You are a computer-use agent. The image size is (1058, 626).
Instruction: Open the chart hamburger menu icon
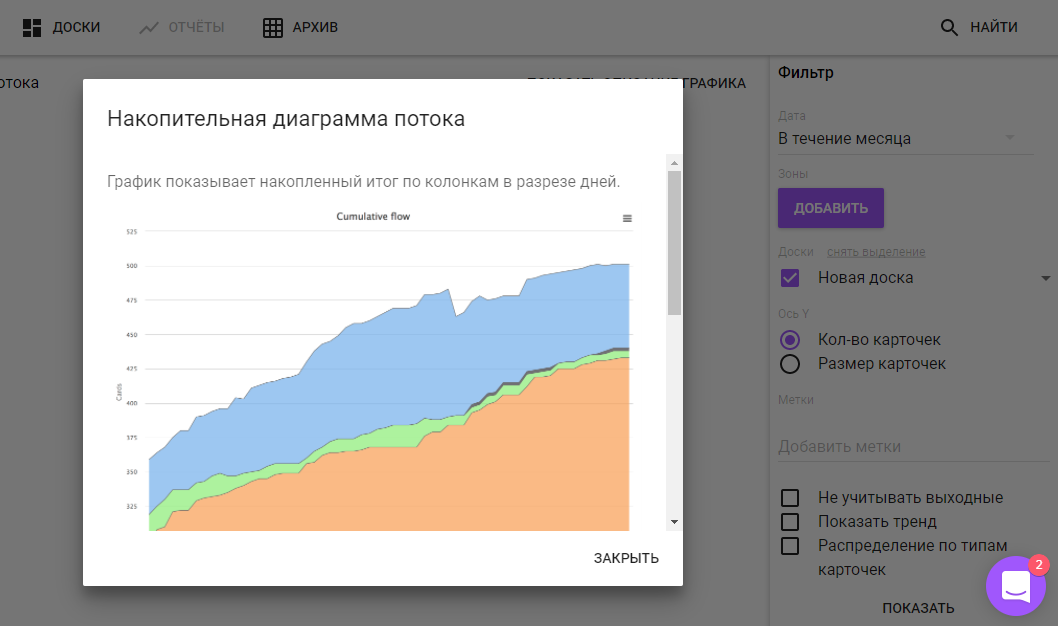(627, 218)
